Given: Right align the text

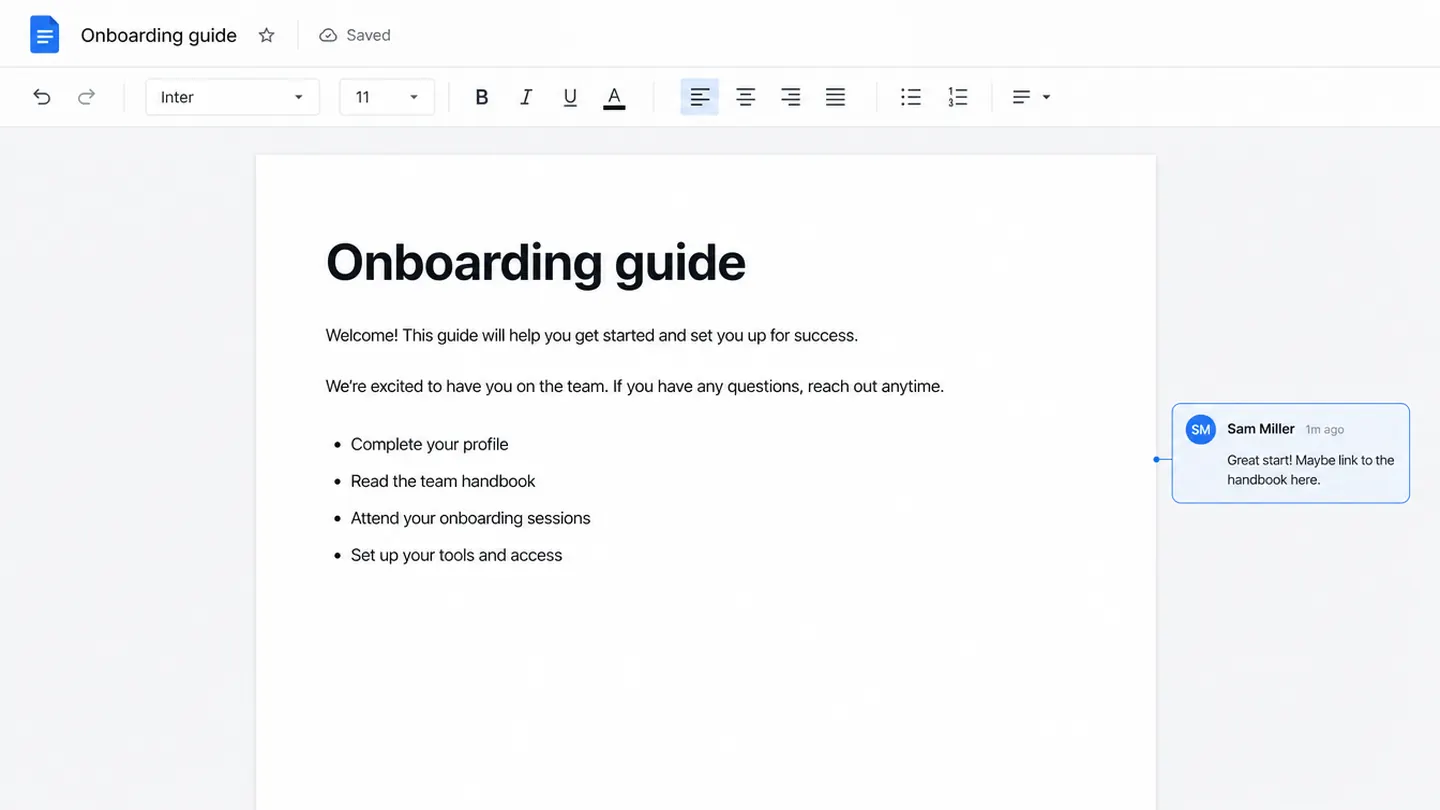Looking at the screenshot, I should 790,97.
